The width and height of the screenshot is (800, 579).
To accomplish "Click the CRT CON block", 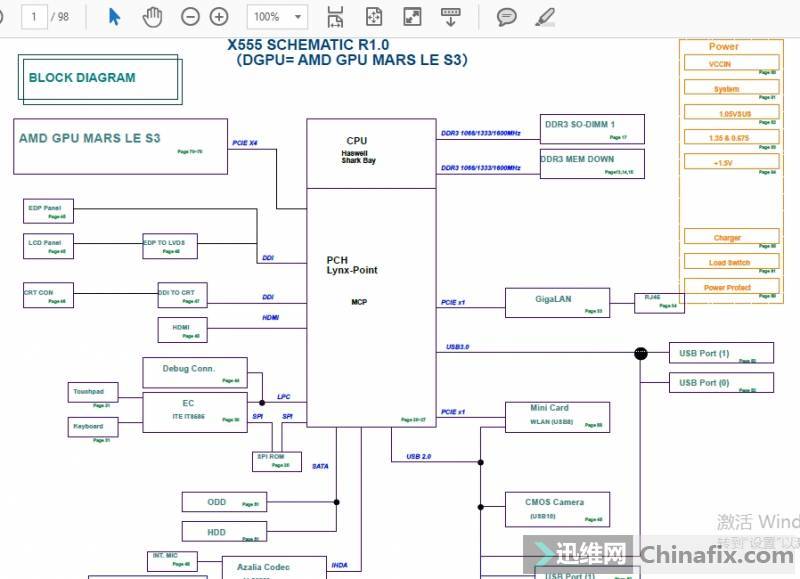I will (x=48, y=295).
